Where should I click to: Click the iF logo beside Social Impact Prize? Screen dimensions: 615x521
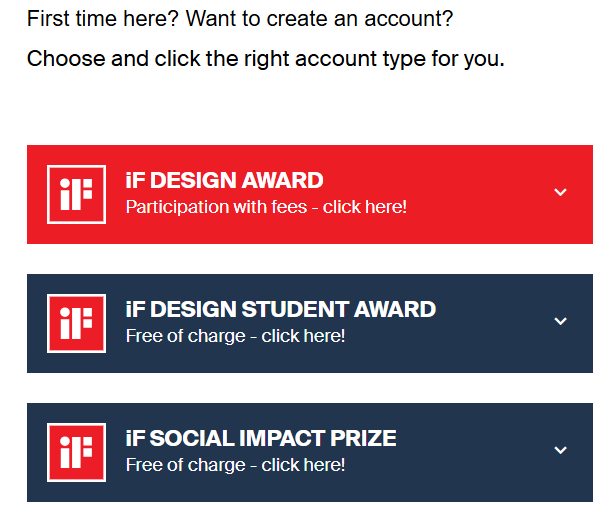click(x=76, y=452)
